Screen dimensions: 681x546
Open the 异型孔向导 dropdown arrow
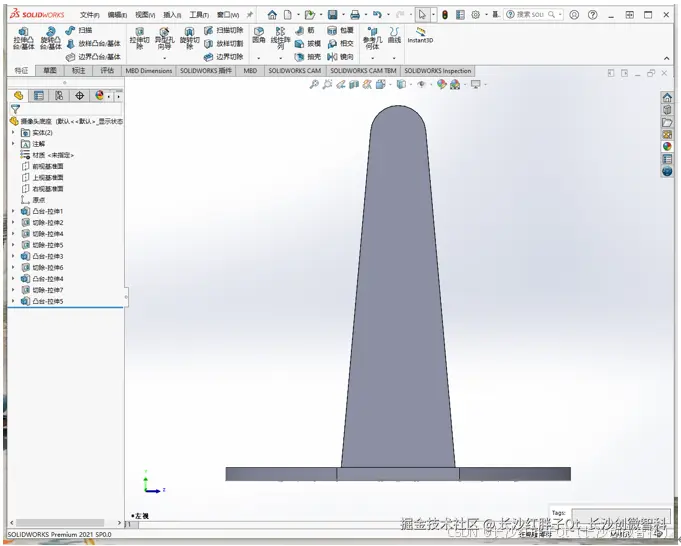164,58
